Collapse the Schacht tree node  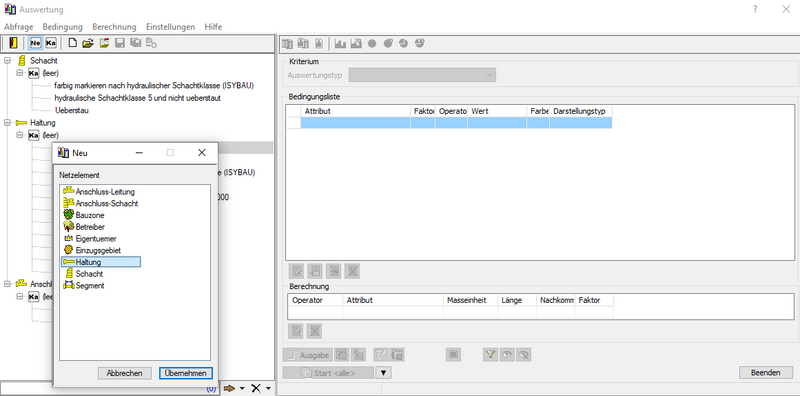pos(7,60)
